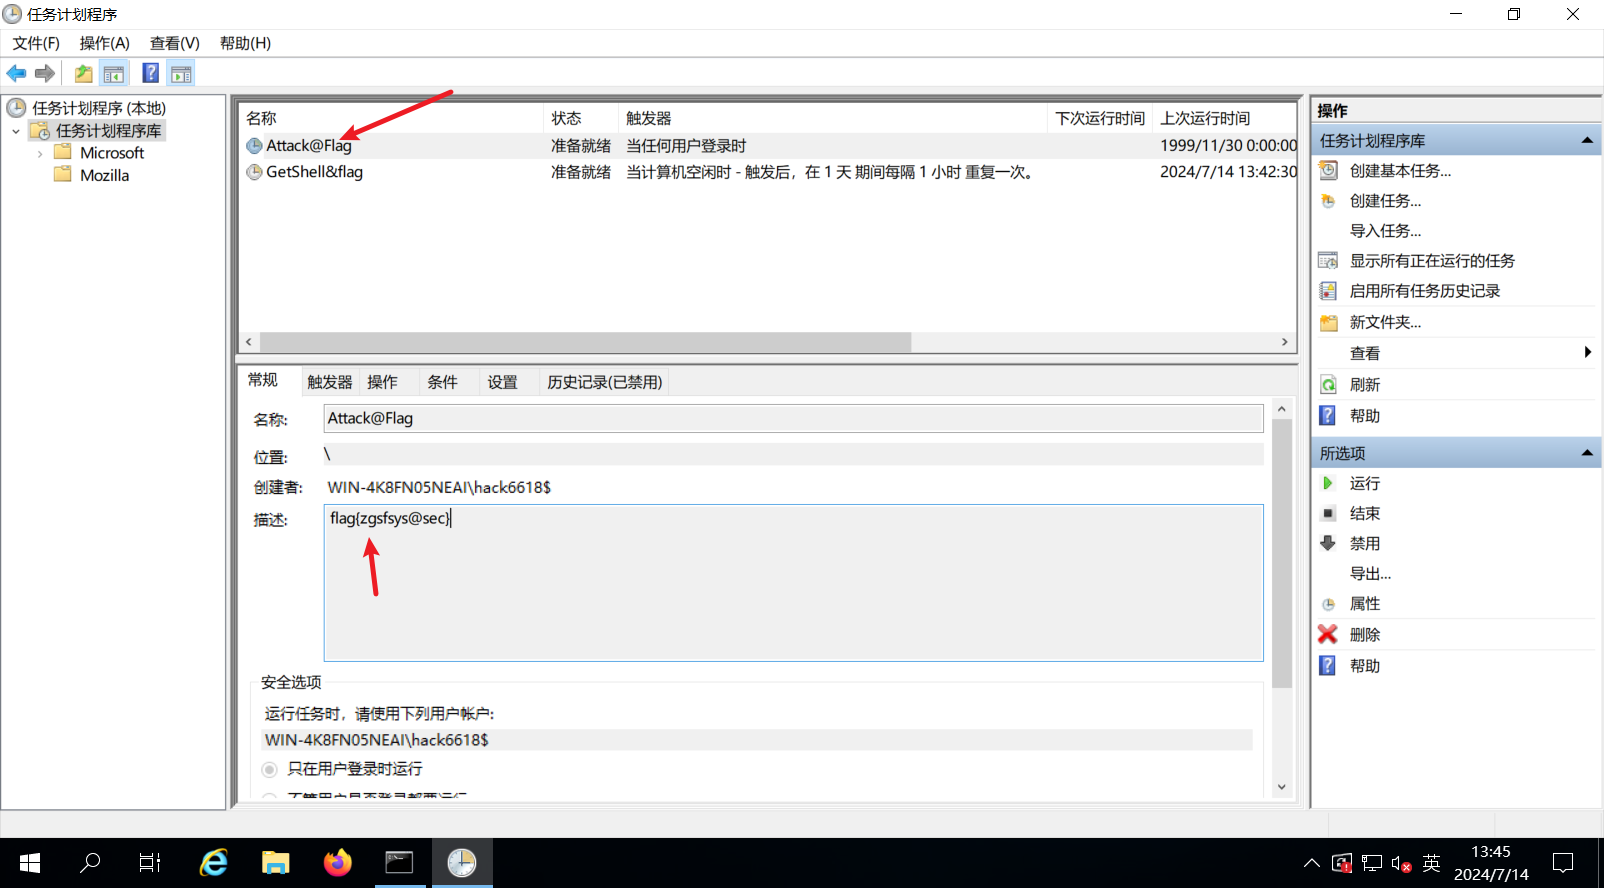
Task: Select 只在用户登录时运行 radio button
Action: tap(270, 769)
